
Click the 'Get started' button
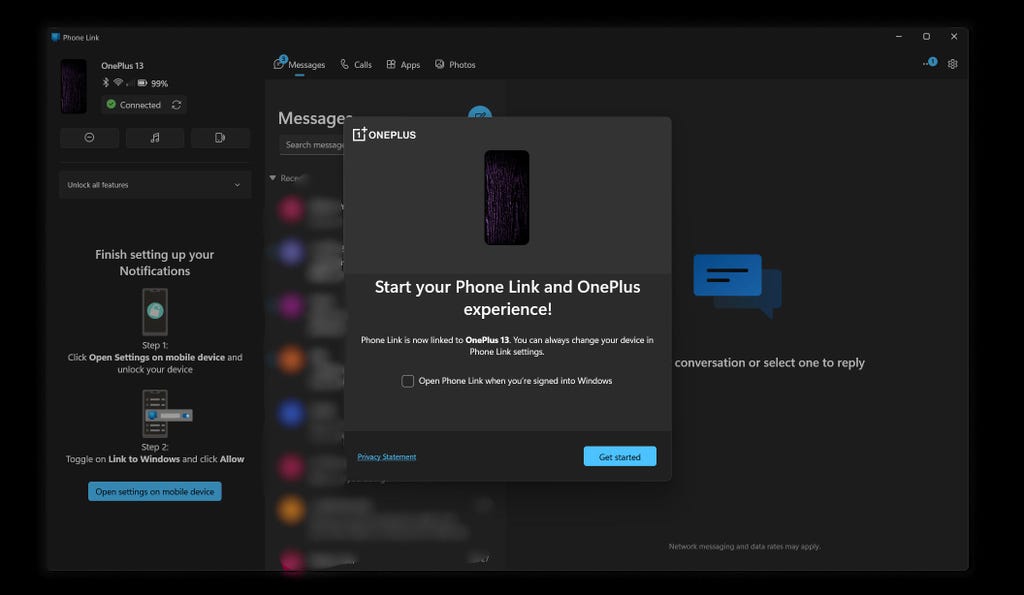pos(619,457)
